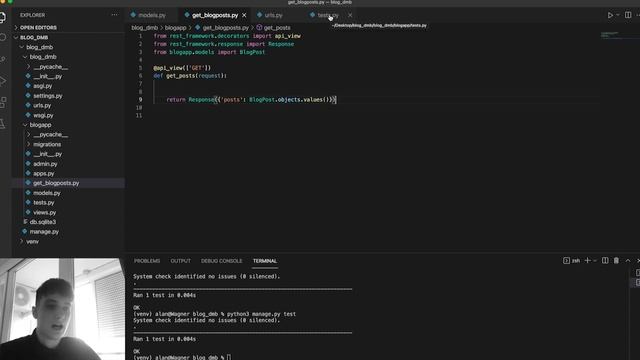Open the Extensions view in activity bar

tap(3, 102)
